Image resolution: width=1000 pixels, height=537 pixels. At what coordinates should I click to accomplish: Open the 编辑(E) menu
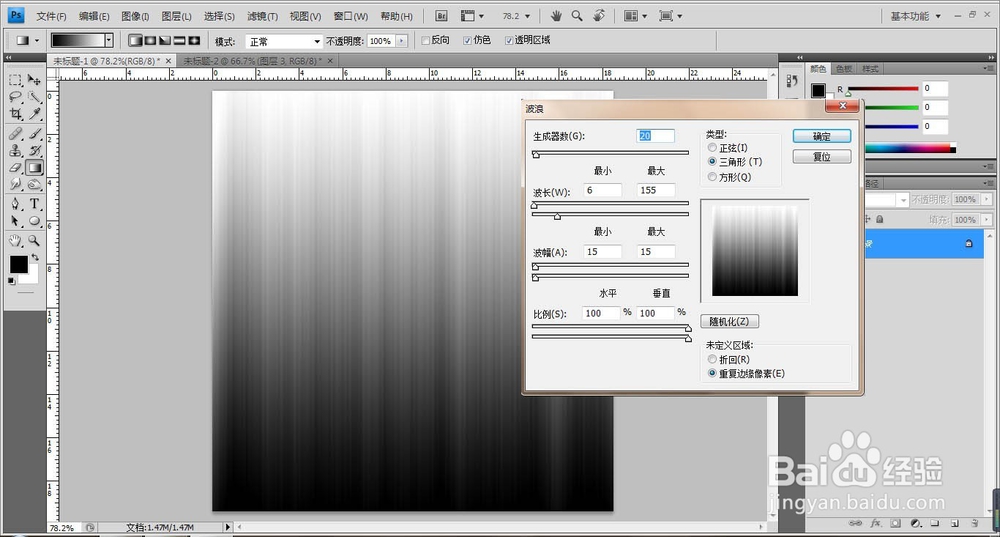pyautogui.click(x=94, y=17)
